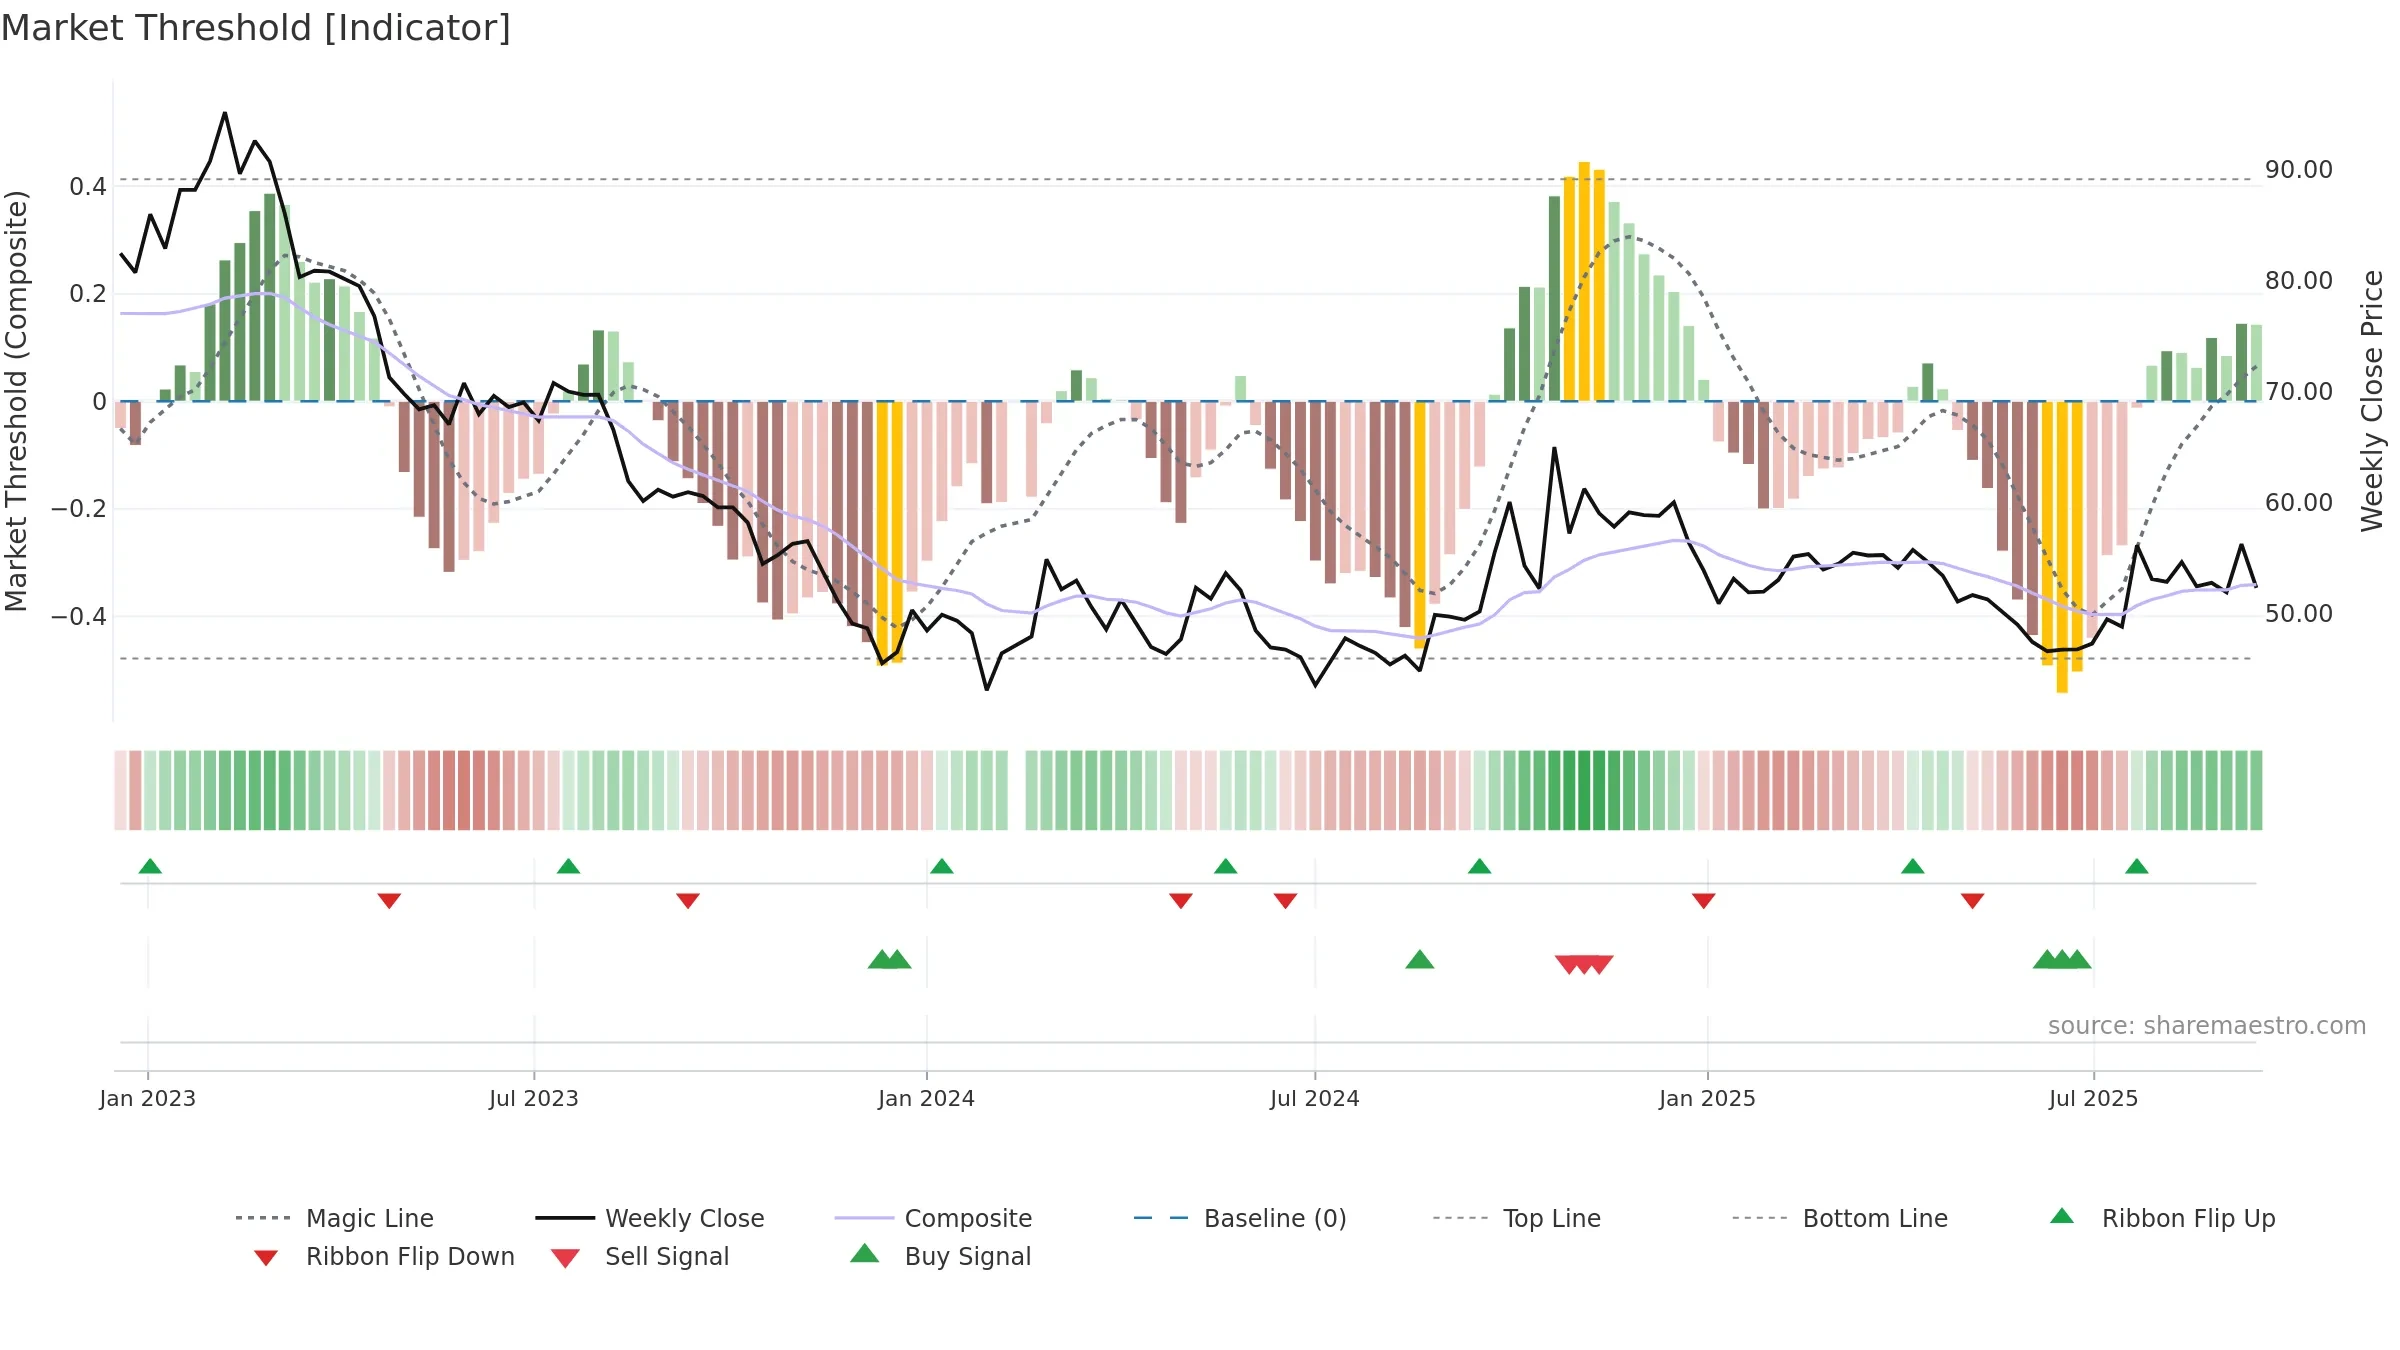Toggle the Weekly Close legend entry

coord(649,1218)
